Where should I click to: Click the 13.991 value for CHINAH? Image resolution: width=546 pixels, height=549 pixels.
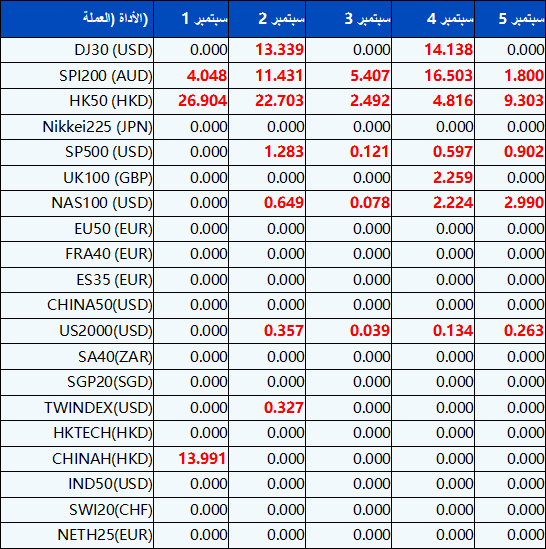(x=202, y=459)
